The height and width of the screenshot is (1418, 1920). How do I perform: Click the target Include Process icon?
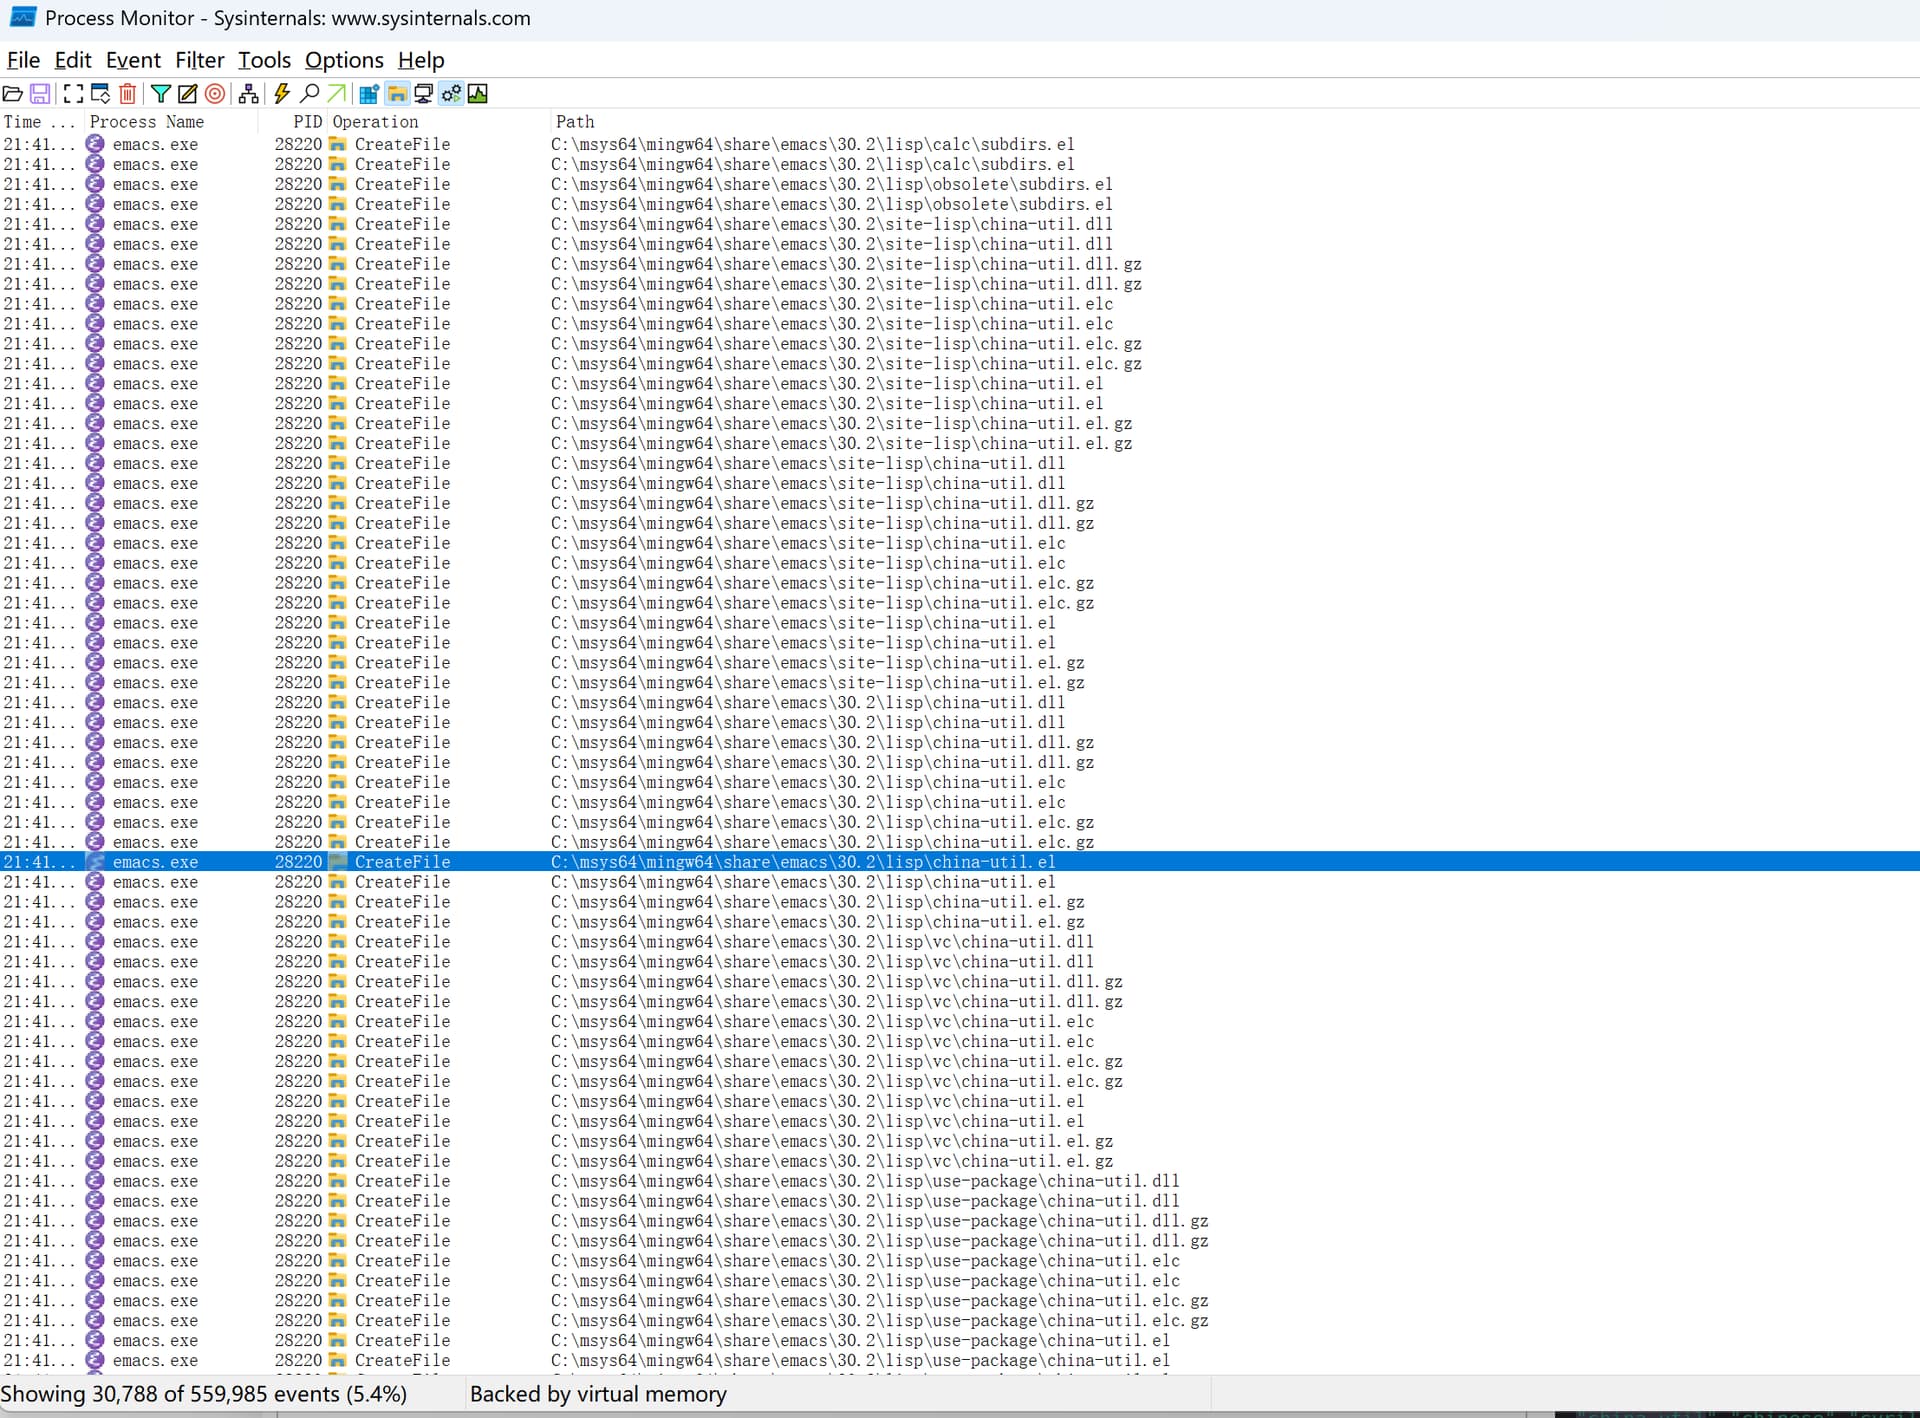[214, 94]
